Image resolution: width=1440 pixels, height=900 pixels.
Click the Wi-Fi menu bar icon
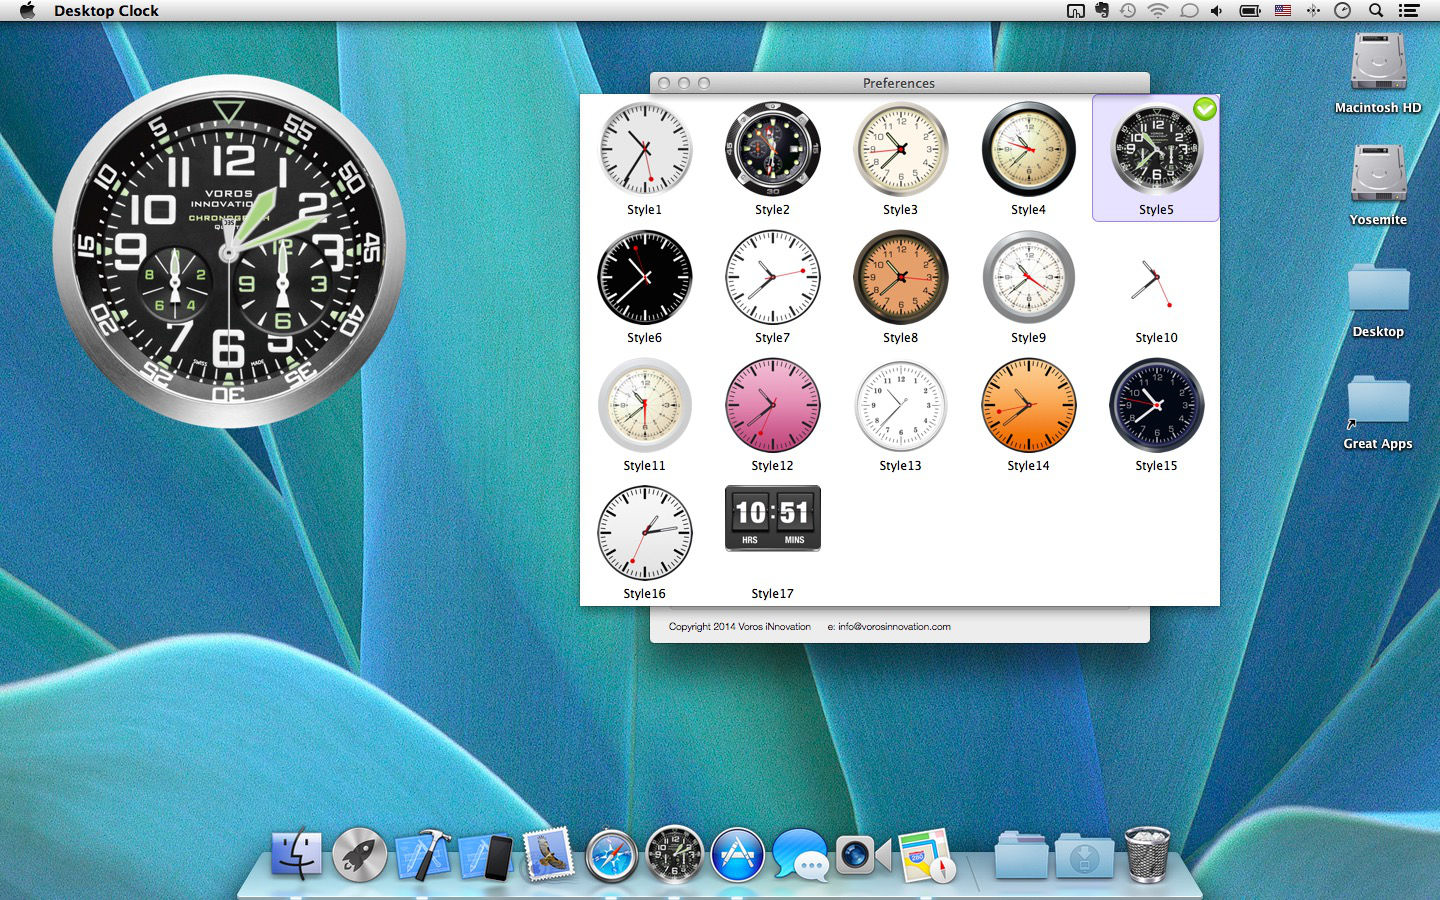(x=1157, y=10)
